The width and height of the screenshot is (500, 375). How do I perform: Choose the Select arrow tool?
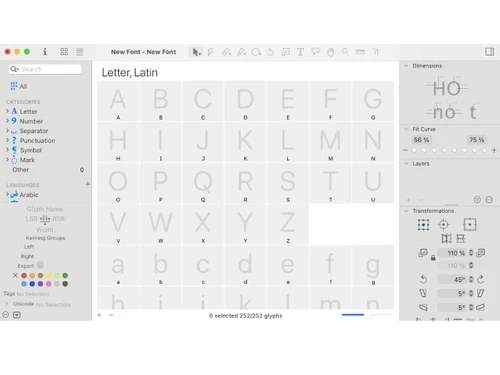(196, 52)
